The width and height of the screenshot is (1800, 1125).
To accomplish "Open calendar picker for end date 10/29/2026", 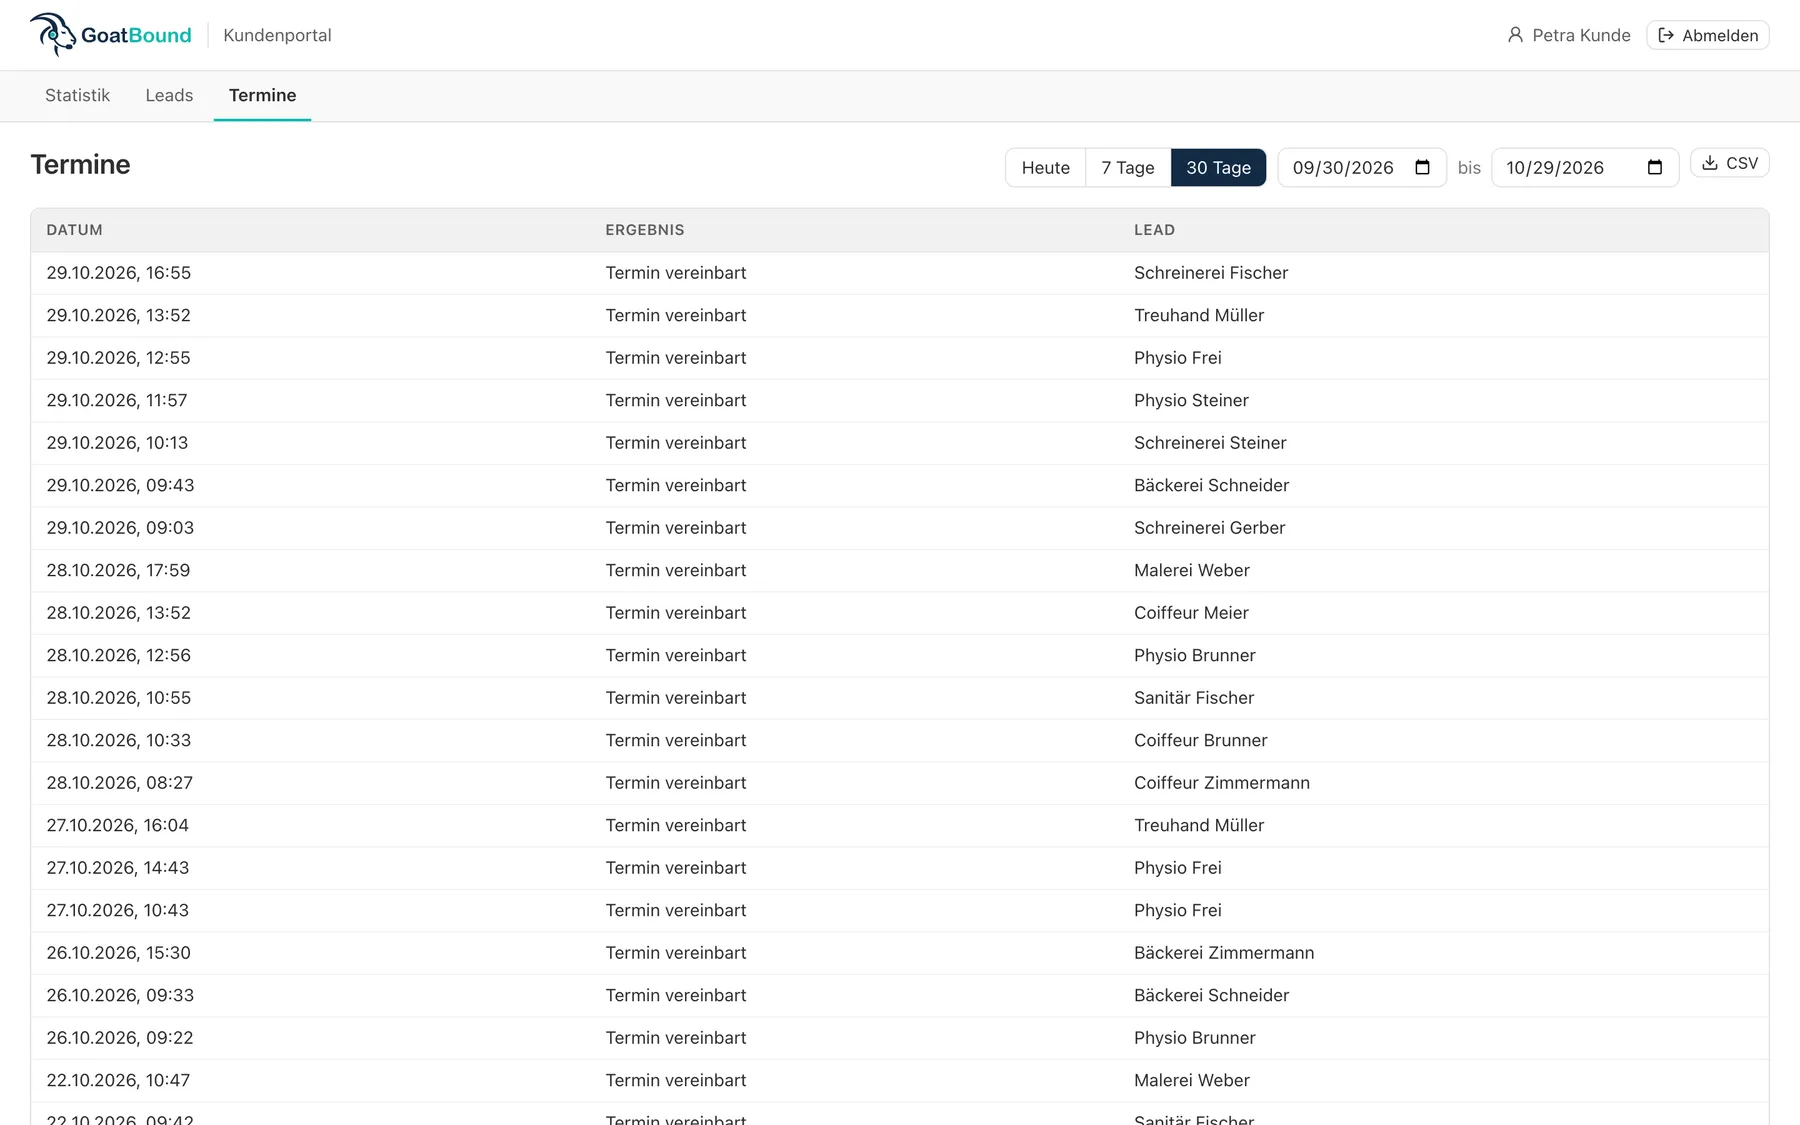I will [1655, 167].
